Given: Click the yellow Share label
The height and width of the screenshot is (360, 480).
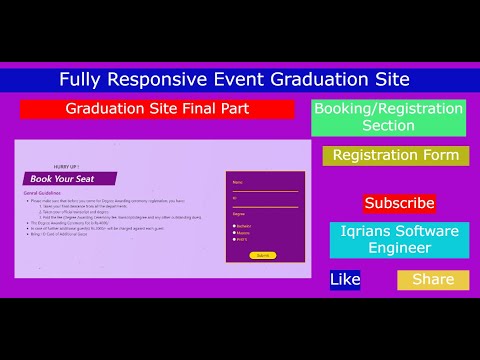Looking at the screenshot, I should click(x=433, y=280).
